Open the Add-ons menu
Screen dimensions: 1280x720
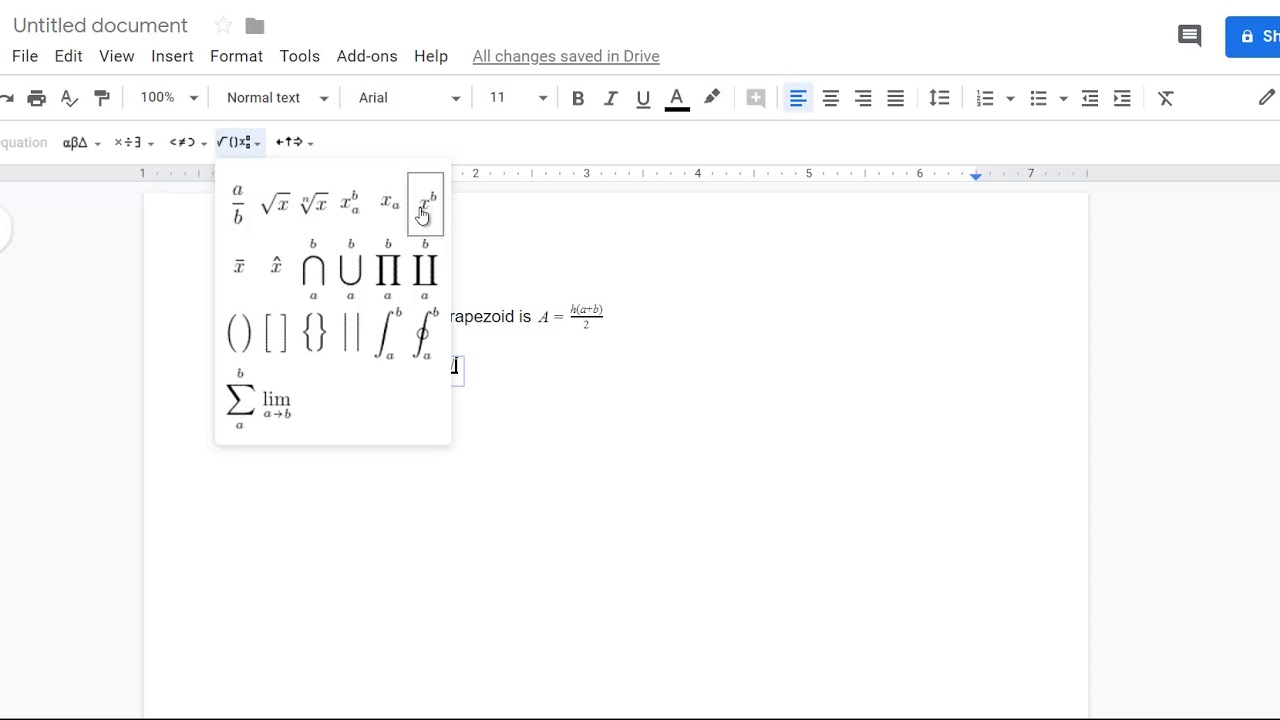[367, 56]
